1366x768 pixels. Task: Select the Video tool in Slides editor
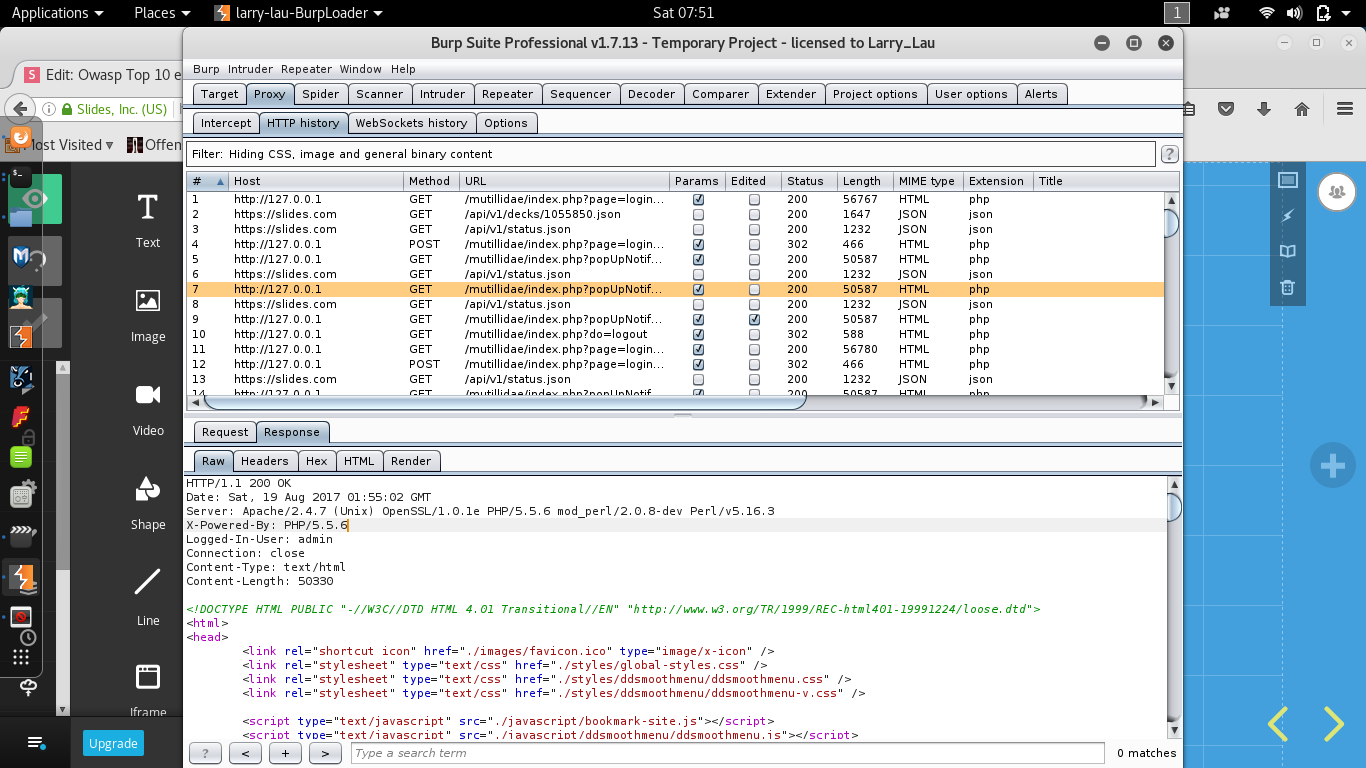pos(148,409)
